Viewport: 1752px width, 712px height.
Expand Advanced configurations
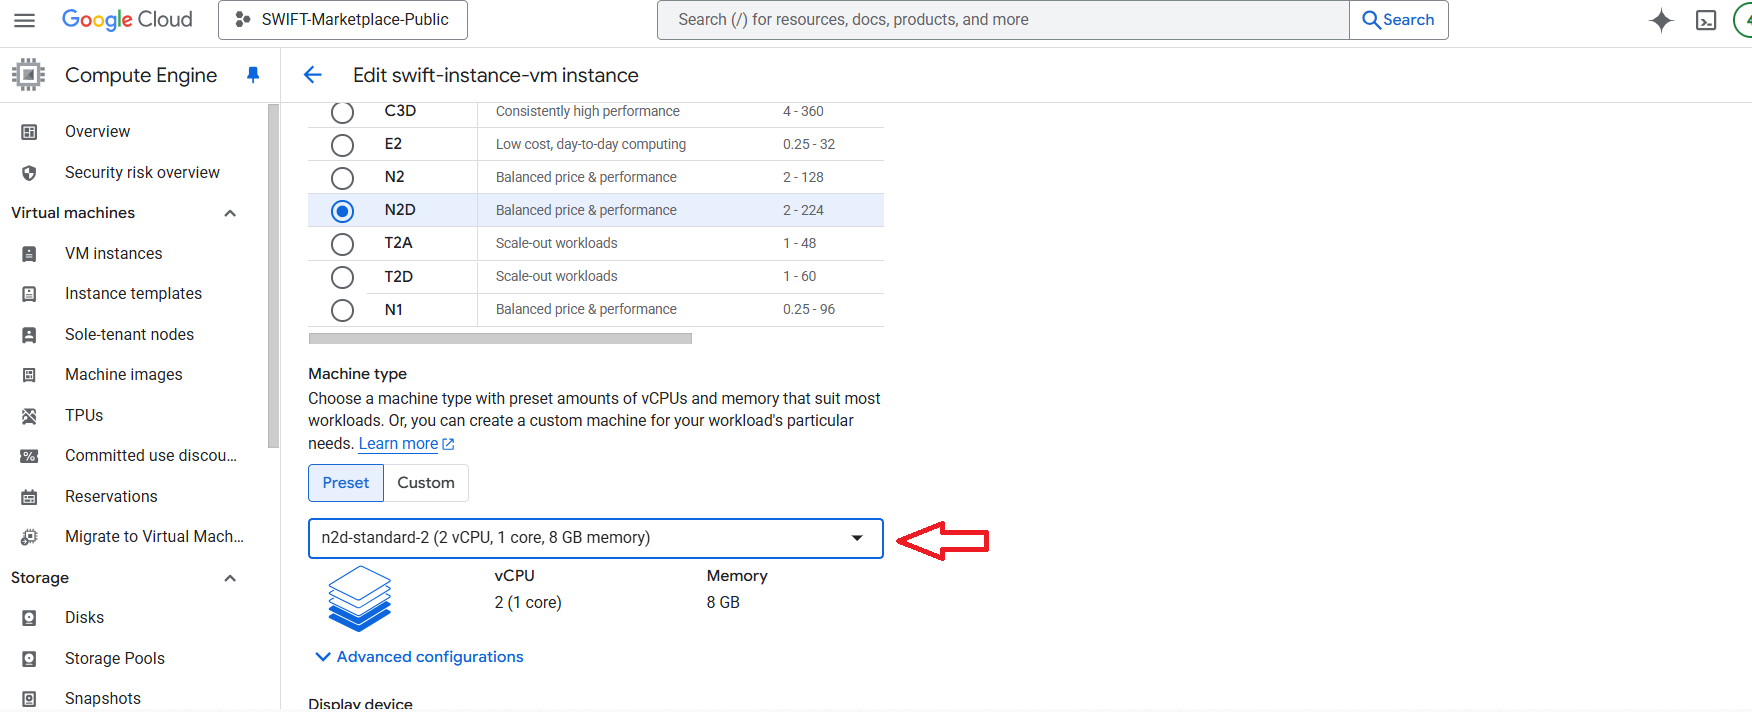pos(419,657)
